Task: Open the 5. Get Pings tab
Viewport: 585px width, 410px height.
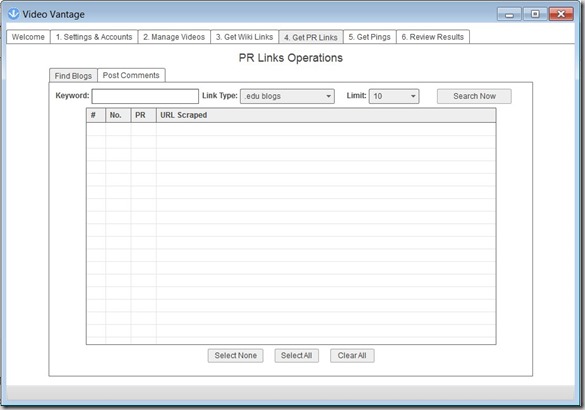Action: click(369, 37)
